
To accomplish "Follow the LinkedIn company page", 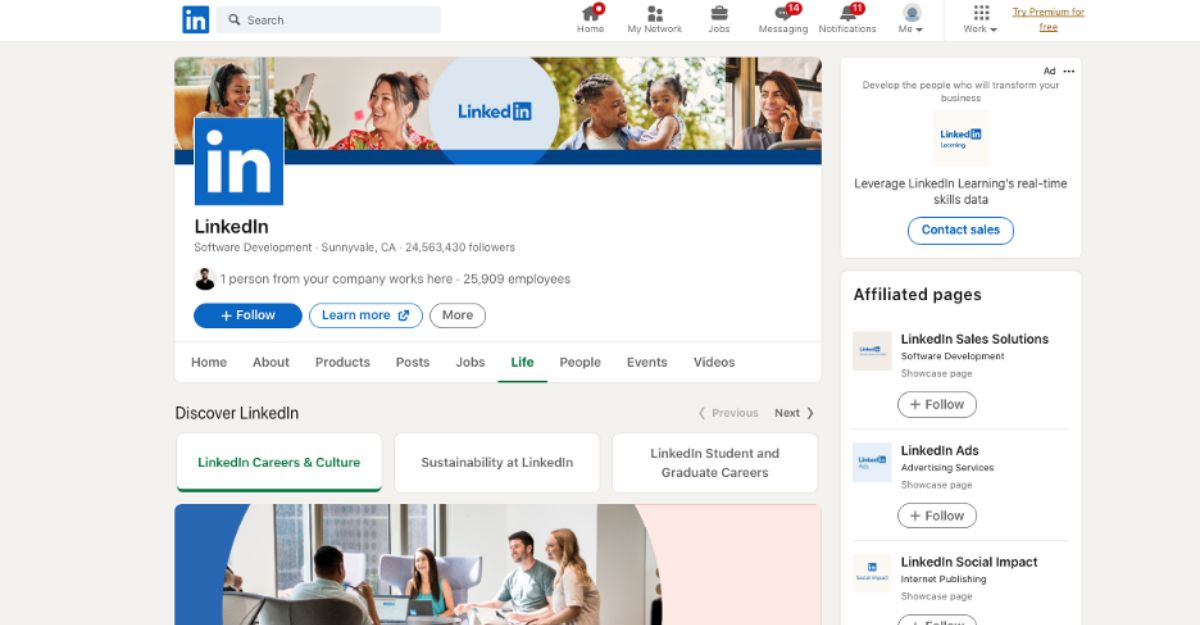I will [x=248, y=315].
